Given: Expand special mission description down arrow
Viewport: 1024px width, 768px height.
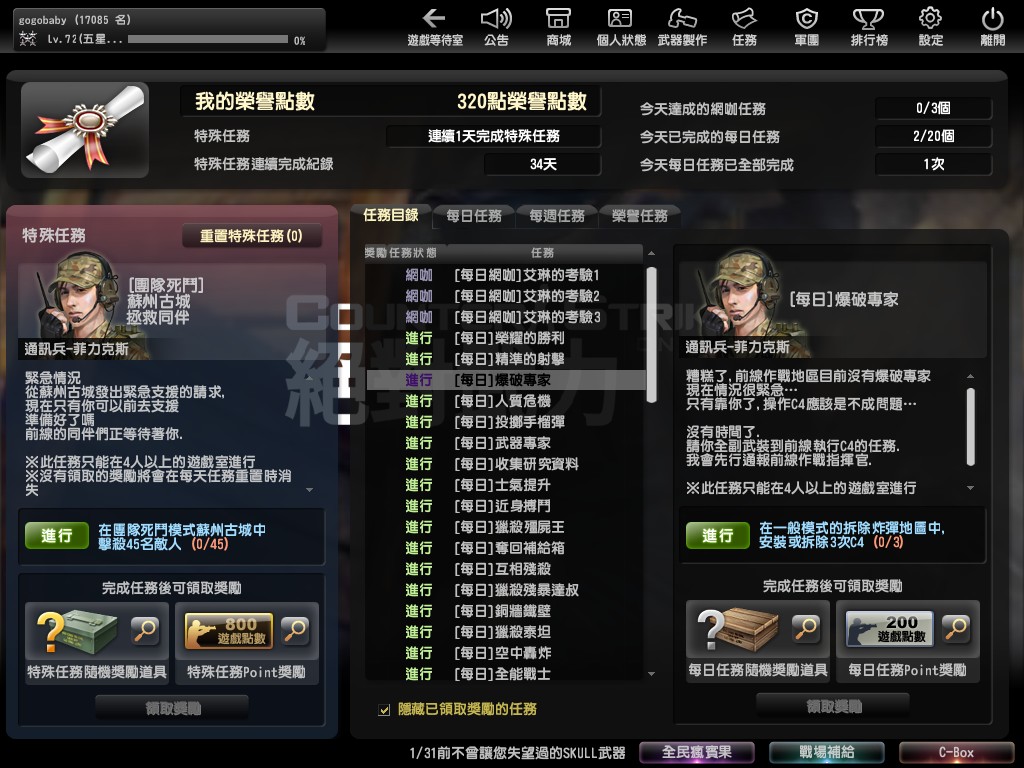Looking at the screenshot, I should click(x=310, y=490).
